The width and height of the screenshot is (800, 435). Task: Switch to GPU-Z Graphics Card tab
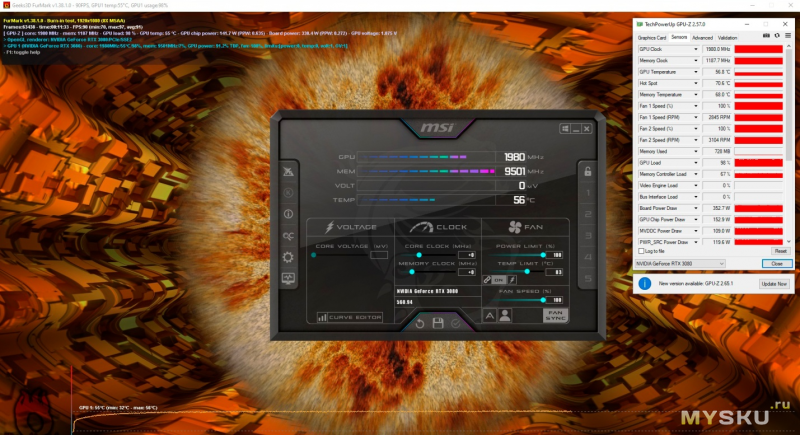(x=652, y=38)
